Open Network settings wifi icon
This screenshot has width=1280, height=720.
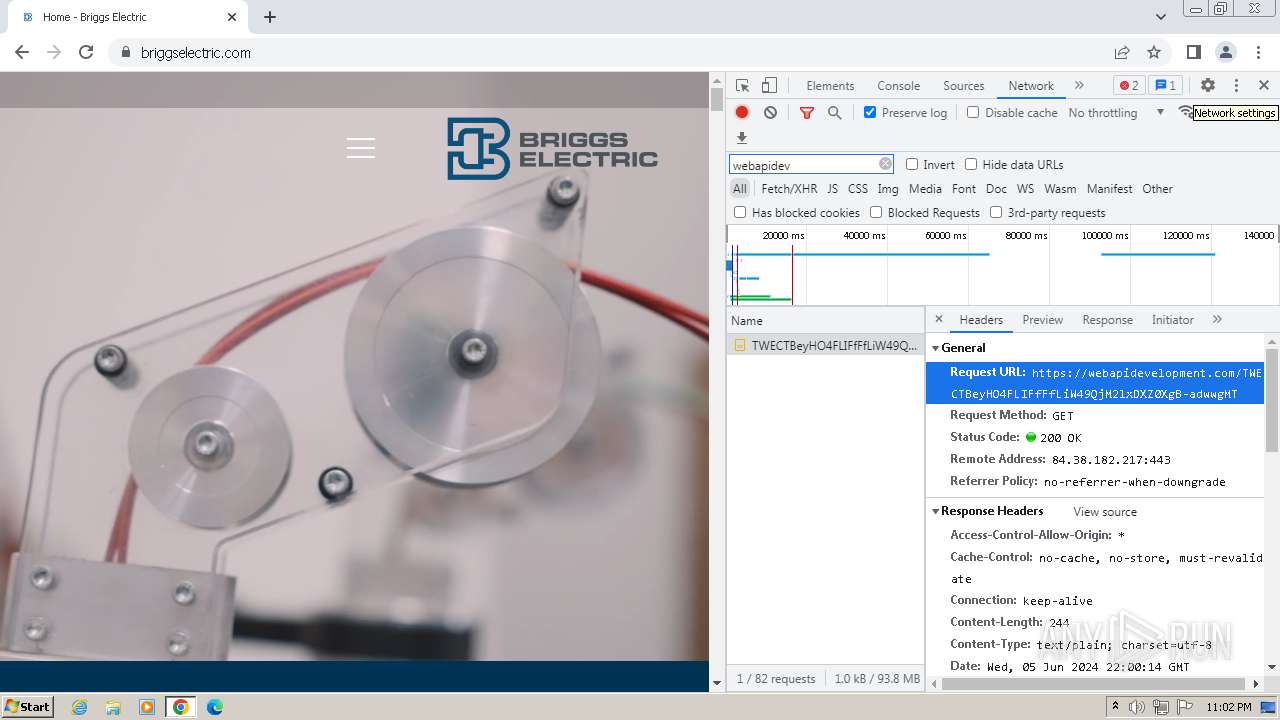1185,112
